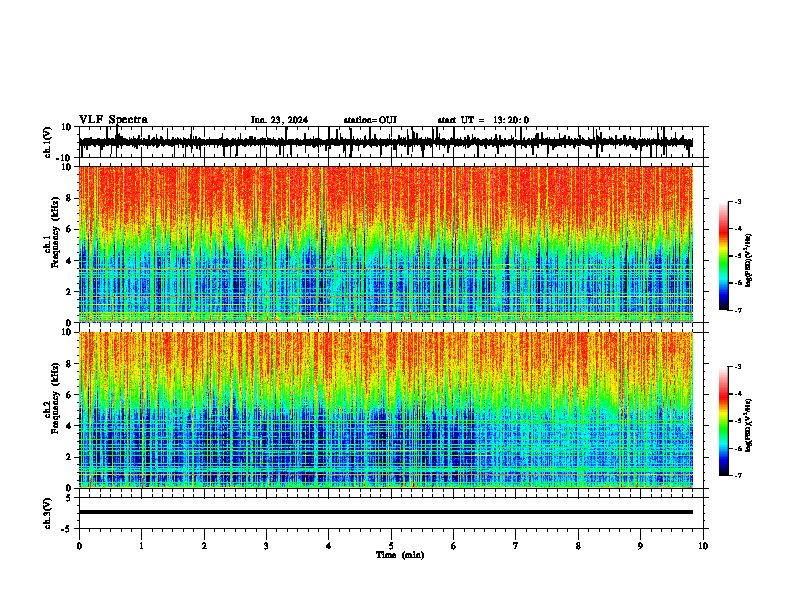Screen dimensions: 792x612
Task: Select the "start UT = 13:20:0" text
Action: coord(483,120)
